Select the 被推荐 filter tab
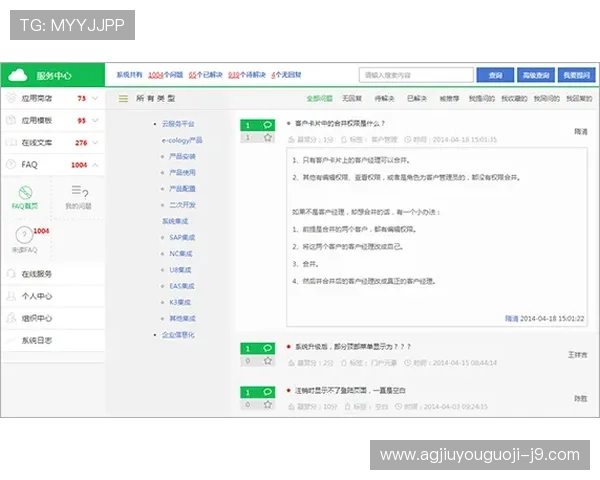 [x=449, y=99]
